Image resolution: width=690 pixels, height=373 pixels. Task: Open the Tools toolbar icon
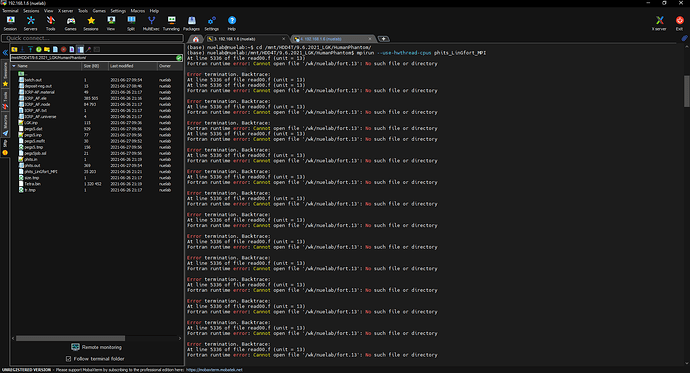click(51, 23)
